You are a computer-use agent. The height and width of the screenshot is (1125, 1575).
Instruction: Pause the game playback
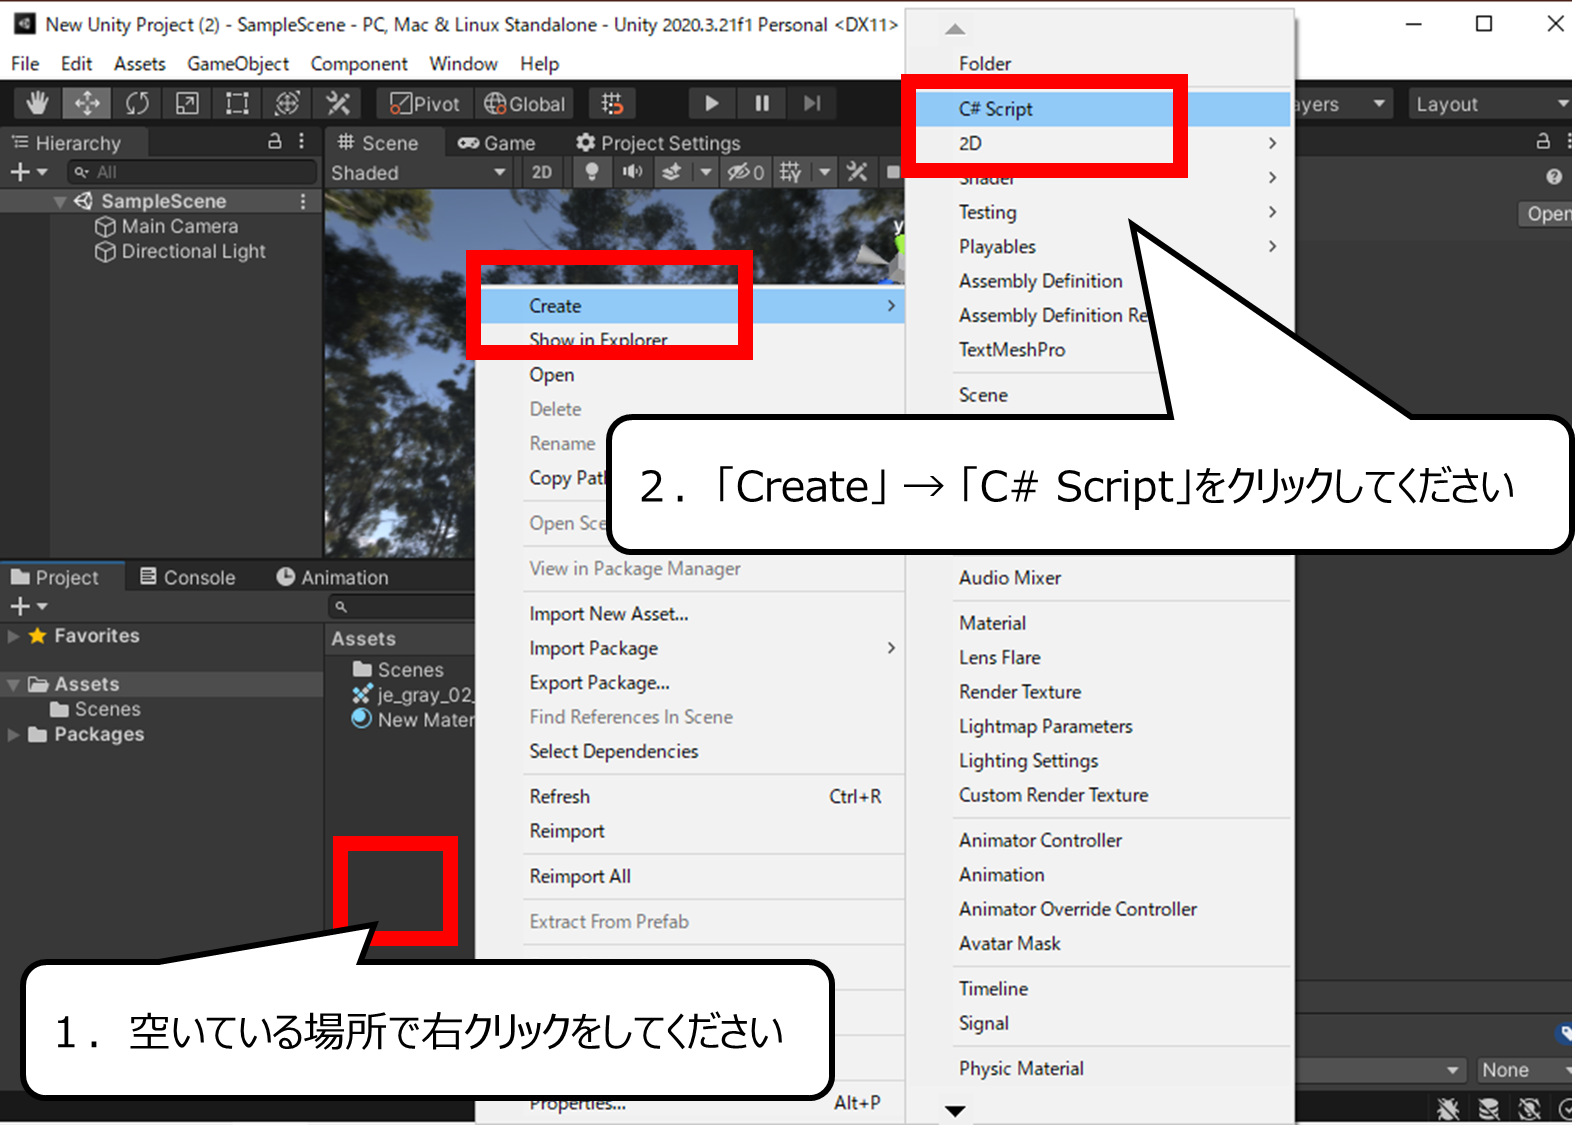point(762,104)
